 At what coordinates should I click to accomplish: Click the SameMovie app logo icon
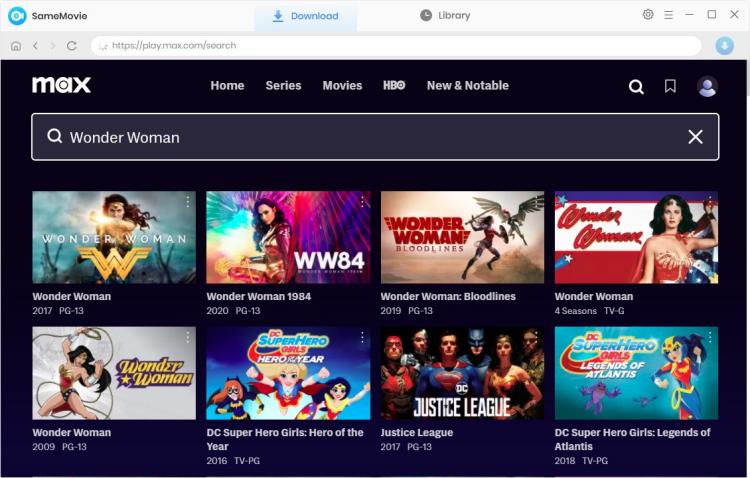coord(17,16)
